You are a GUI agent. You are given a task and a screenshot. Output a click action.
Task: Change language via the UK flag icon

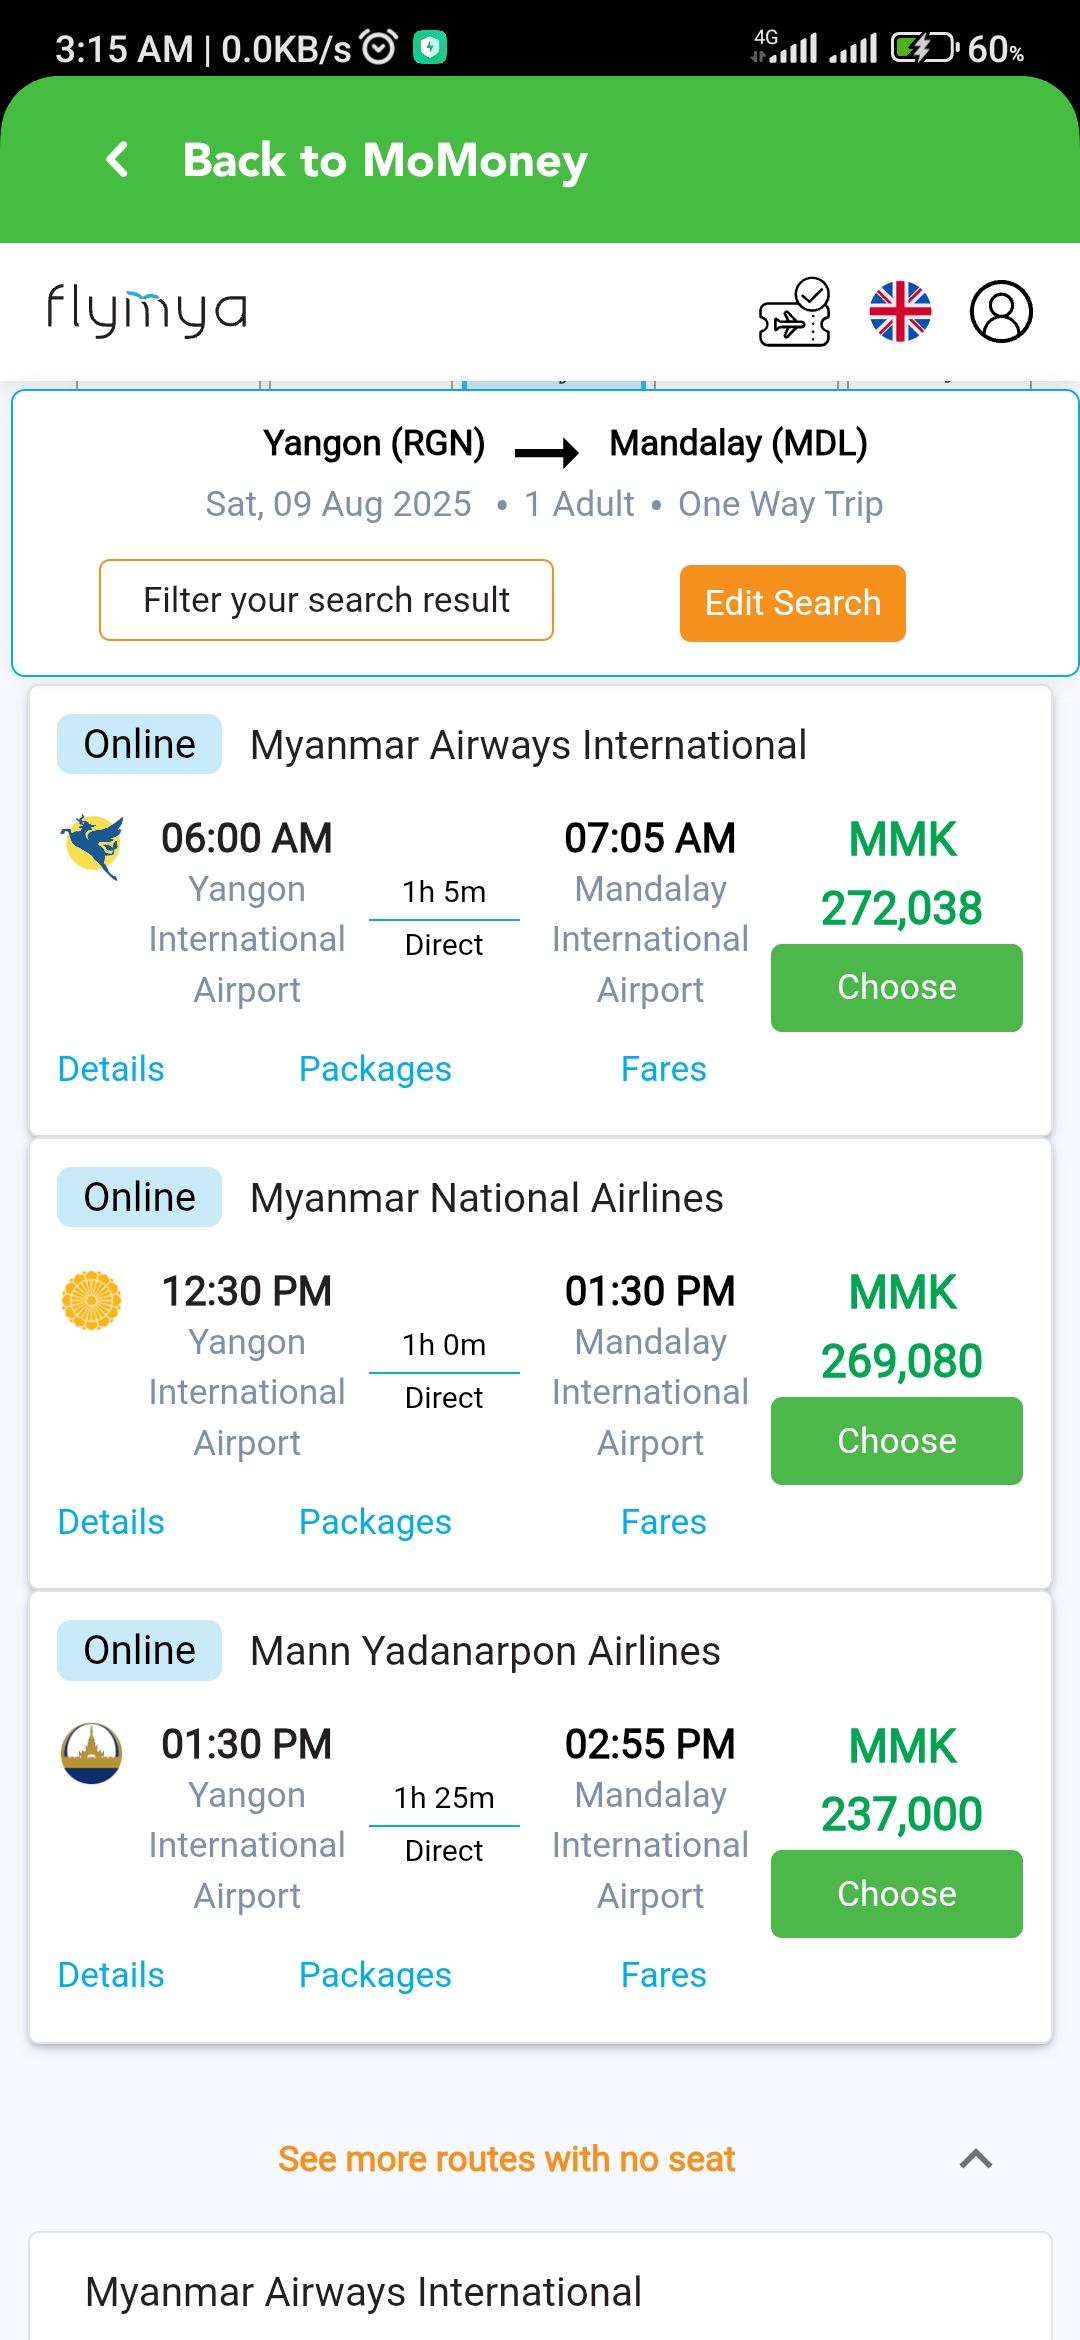[900, 312]
